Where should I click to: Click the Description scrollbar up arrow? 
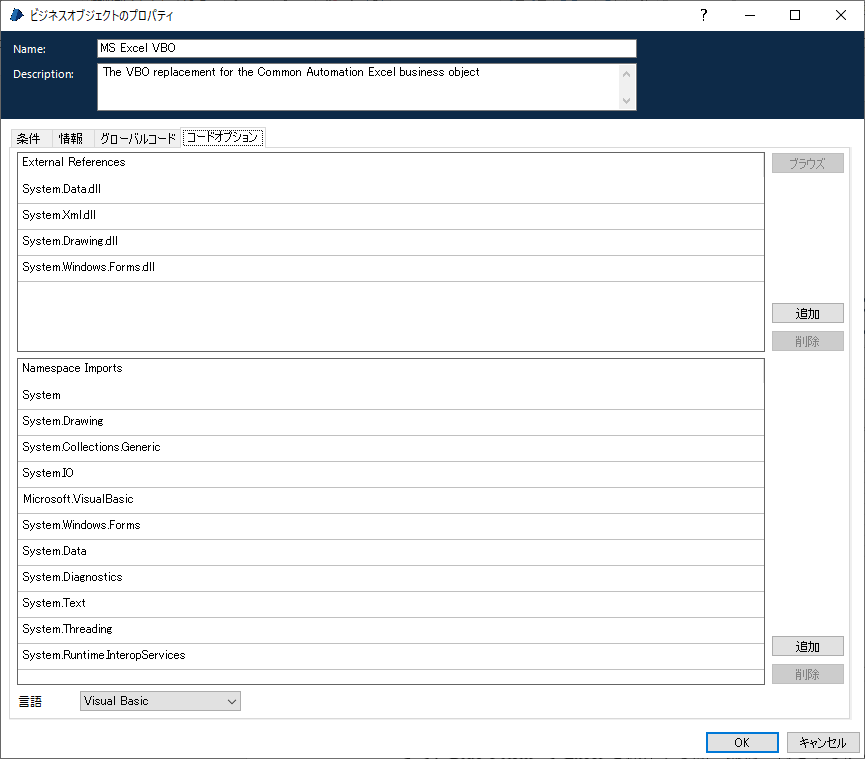pyautogui.click(x=626, y=74)
